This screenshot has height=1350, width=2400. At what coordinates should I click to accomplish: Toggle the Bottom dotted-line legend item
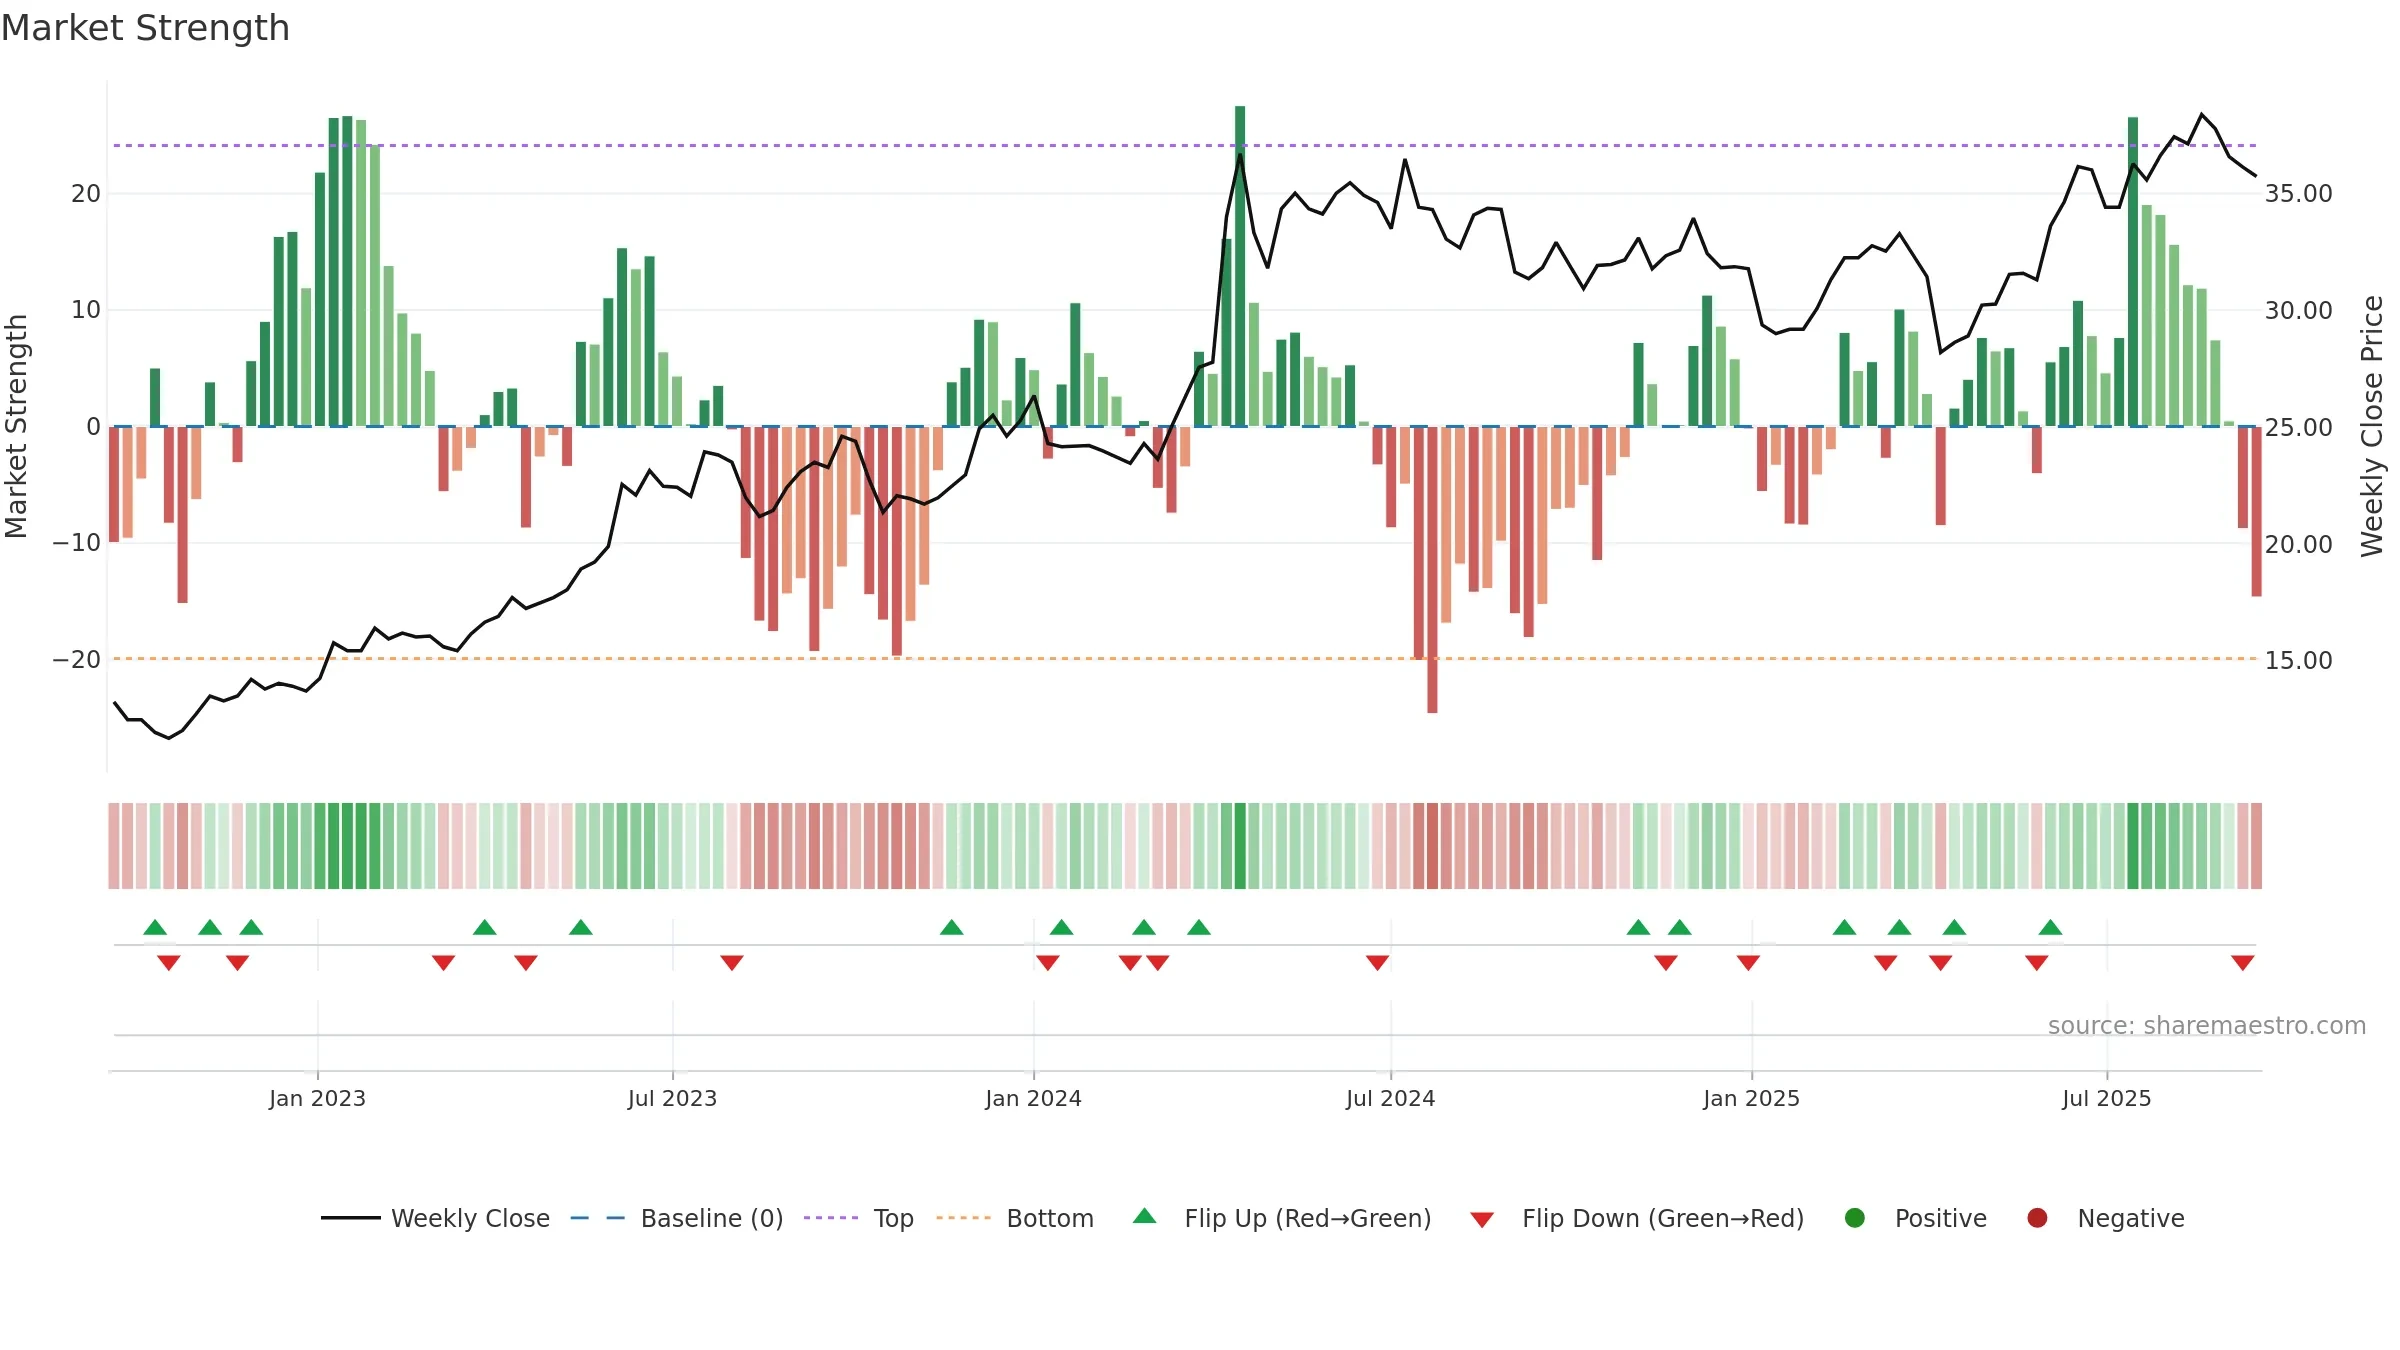[1015, 1218]
